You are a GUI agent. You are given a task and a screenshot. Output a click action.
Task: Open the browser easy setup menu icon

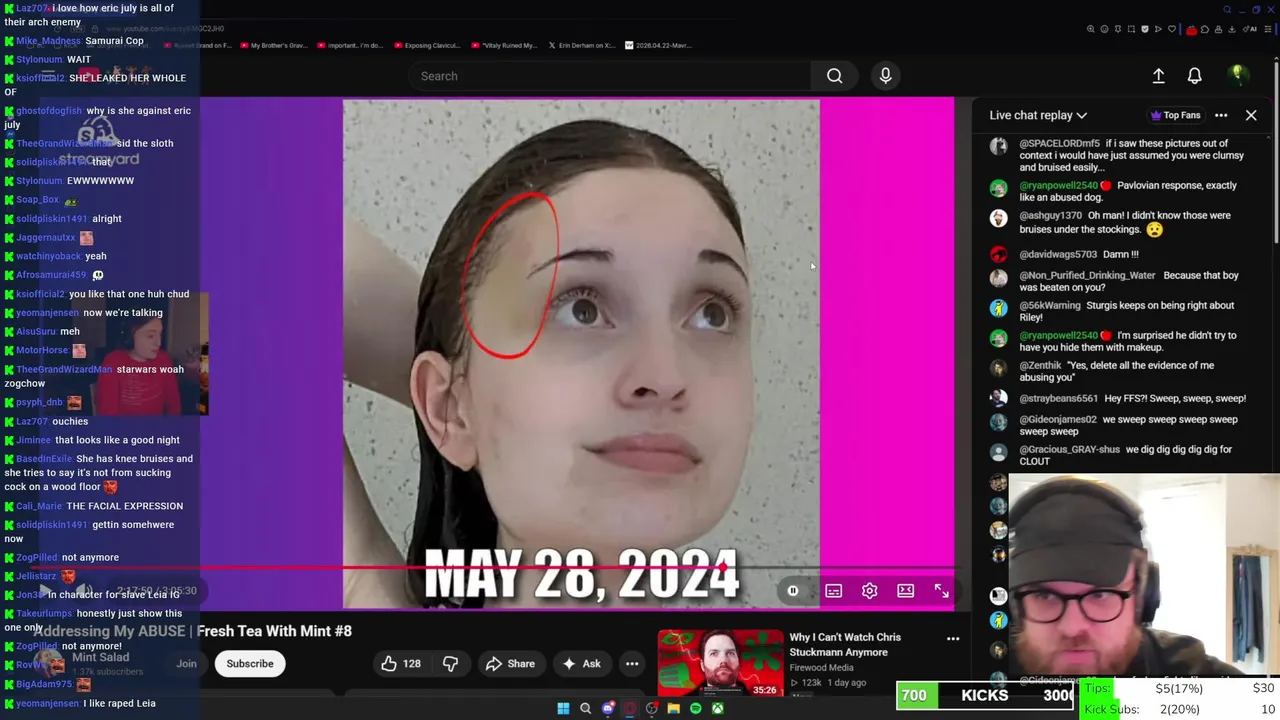coord(1268,29)
